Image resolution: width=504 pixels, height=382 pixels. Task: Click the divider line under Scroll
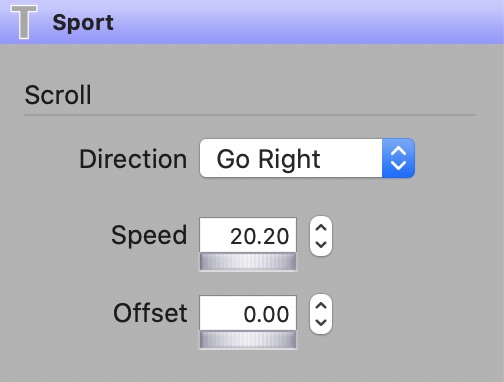point(250,115)
